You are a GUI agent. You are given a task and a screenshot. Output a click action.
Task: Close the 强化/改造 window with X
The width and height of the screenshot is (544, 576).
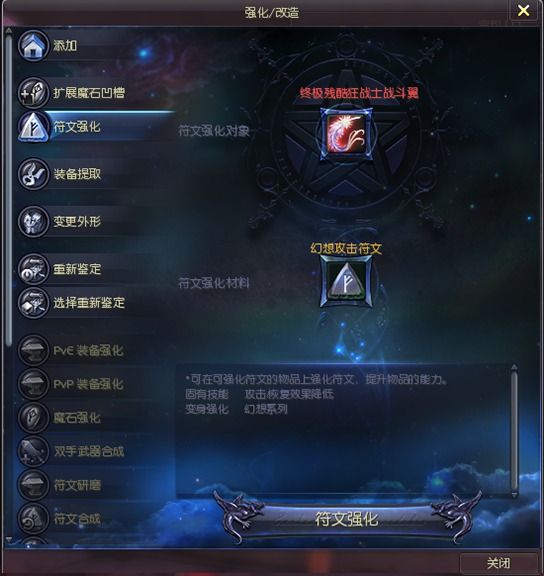[x=523, y=10]
